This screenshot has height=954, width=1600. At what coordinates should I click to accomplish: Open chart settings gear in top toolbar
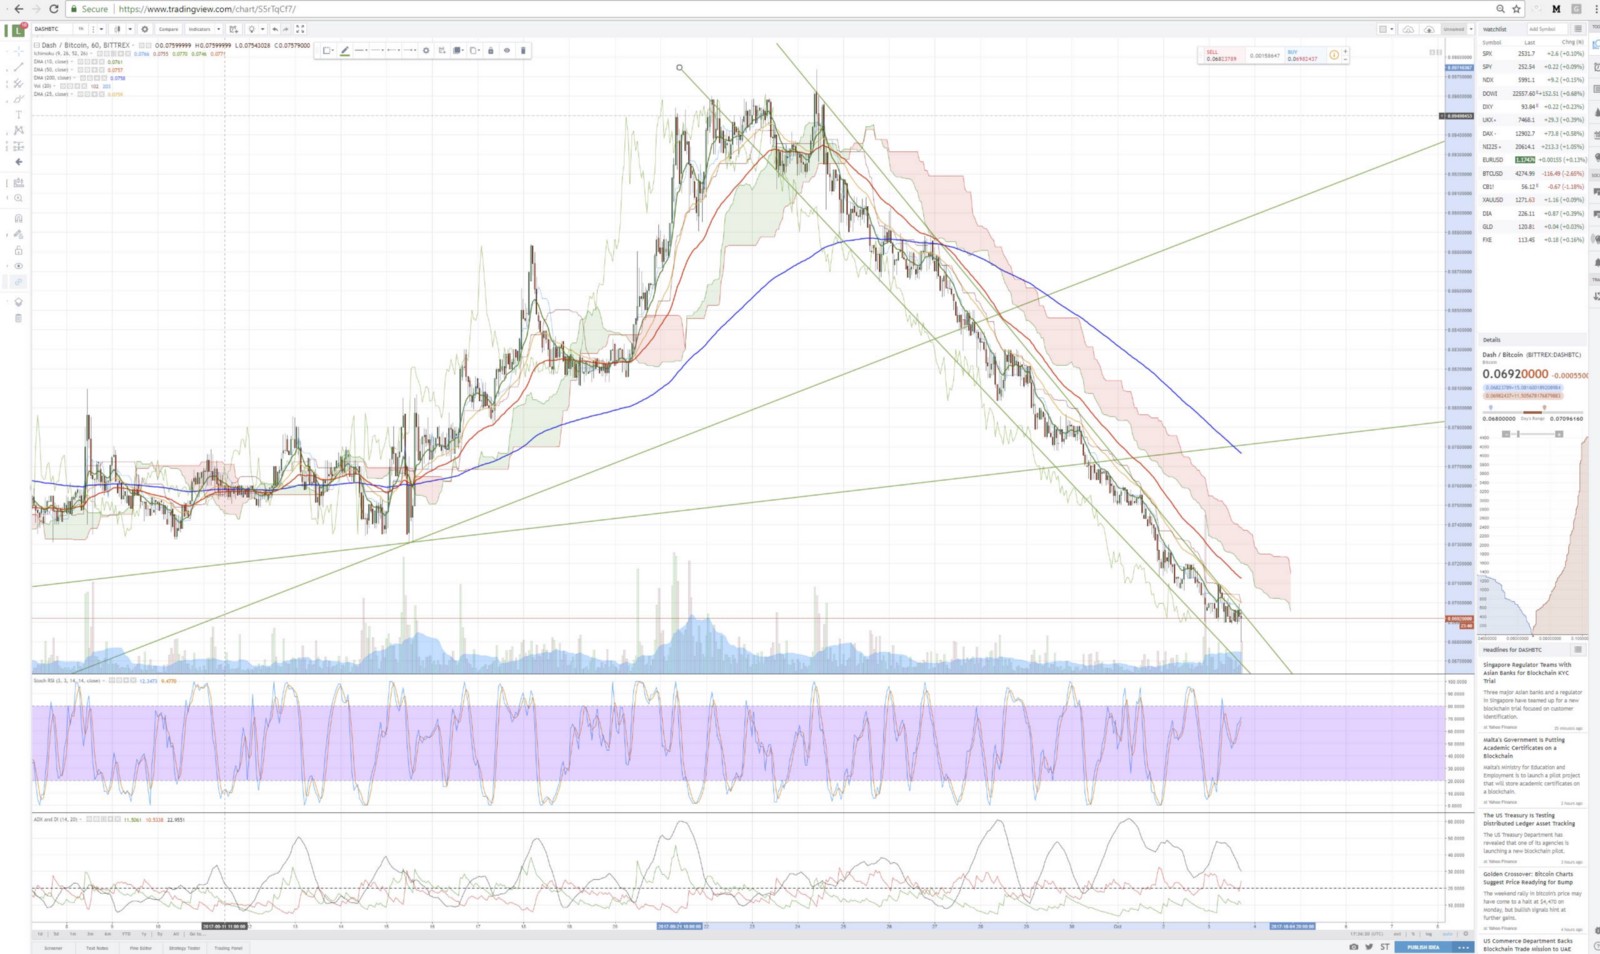coord(145,29)
